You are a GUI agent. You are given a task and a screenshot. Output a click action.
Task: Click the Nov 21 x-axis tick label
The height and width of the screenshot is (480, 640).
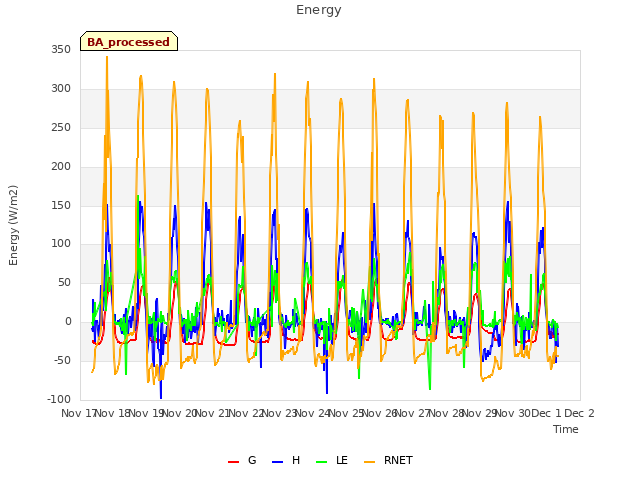212,413
